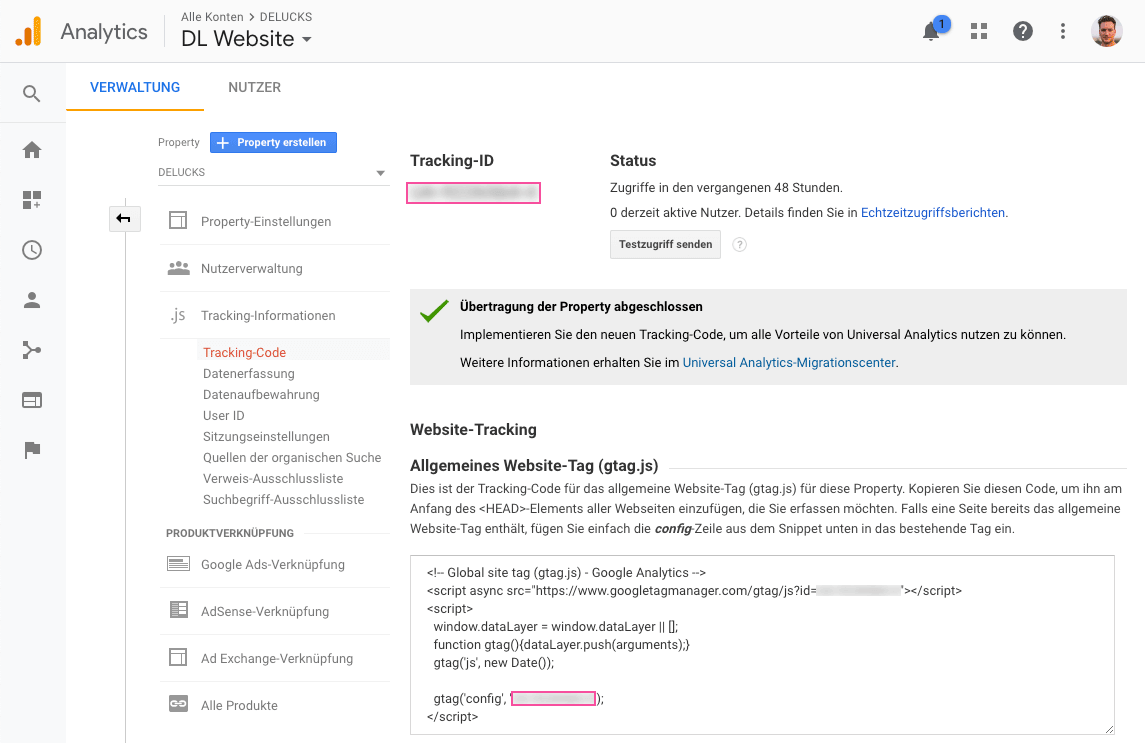The image size is (1145, 743).
Task: Open Verweis-Ausschlussliste item
Action: tap(273, 479)
